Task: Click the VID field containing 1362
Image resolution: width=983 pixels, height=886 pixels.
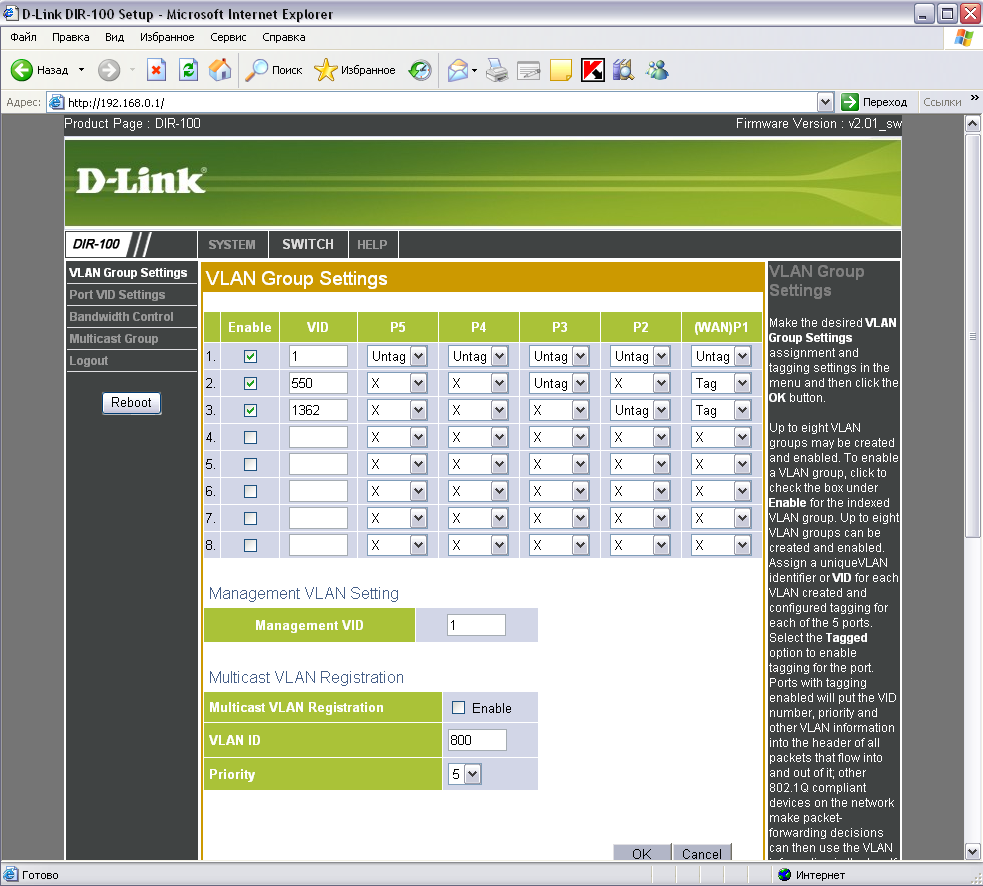Action: click(x=318, y=411)
